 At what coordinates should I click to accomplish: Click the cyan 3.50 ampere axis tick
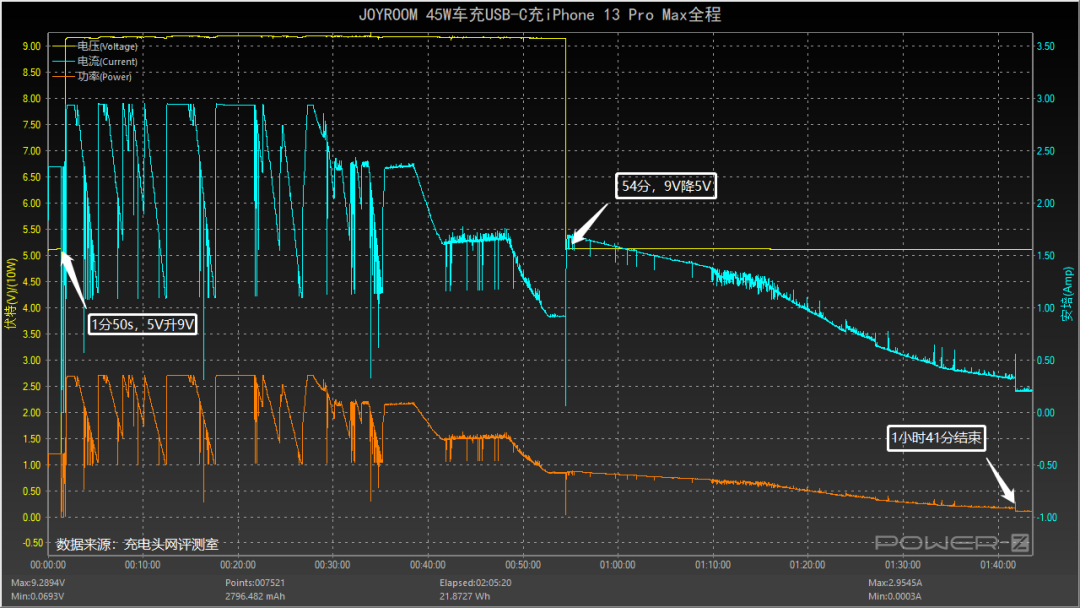[1045, 46]
